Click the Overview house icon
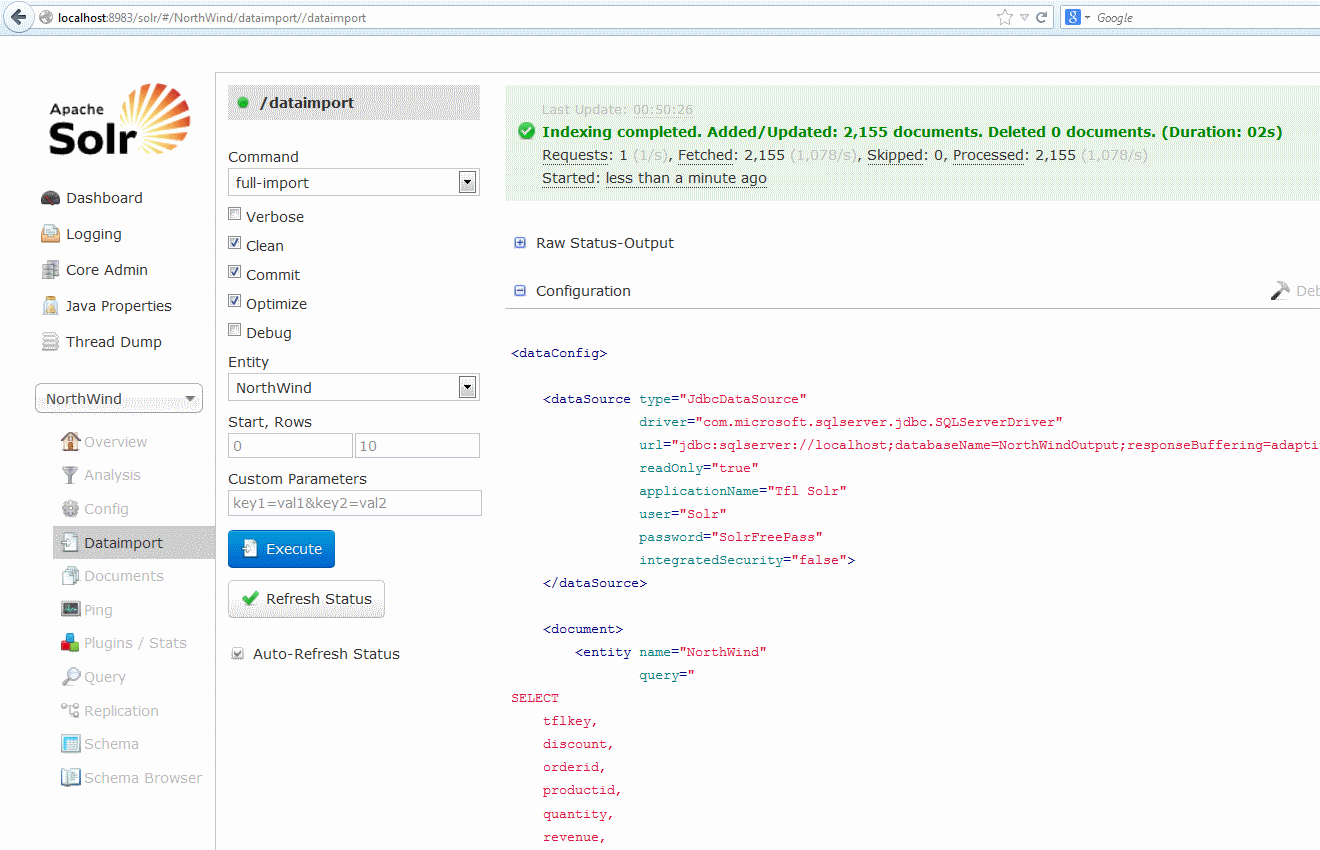1320x850 pixels. (x=71, y=441)
